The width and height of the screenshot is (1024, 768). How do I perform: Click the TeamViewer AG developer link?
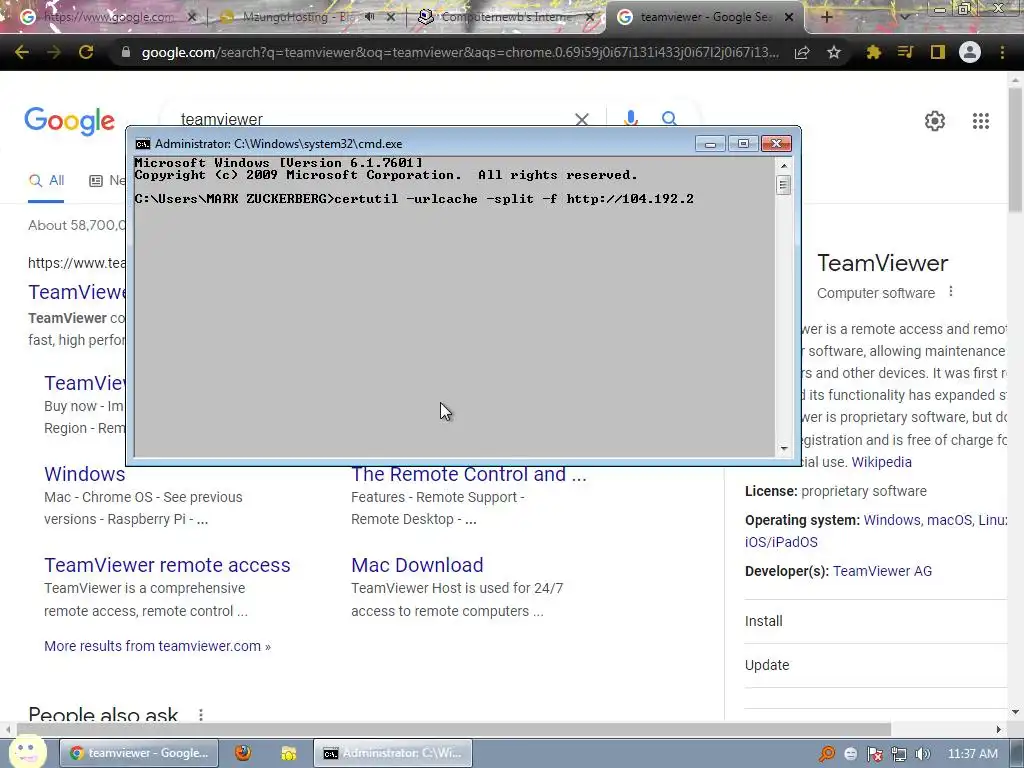tap(882, 571)
